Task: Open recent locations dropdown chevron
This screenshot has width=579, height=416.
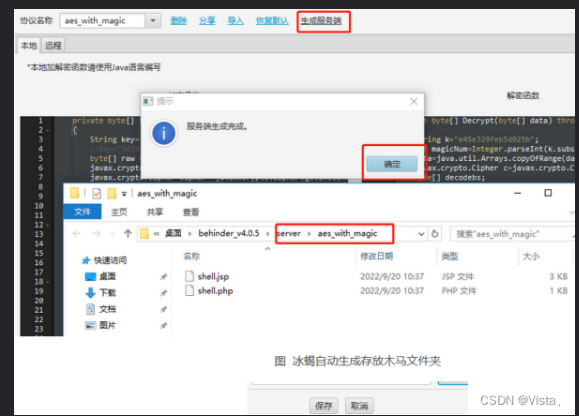Action: [113, 234]
